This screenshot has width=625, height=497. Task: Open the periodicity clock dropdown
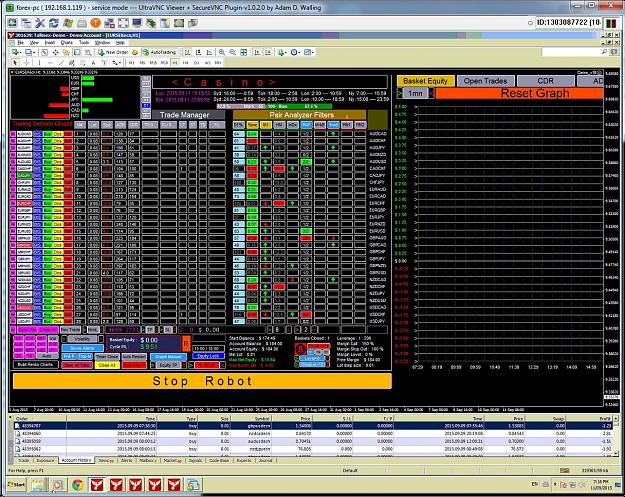[295, 52]
